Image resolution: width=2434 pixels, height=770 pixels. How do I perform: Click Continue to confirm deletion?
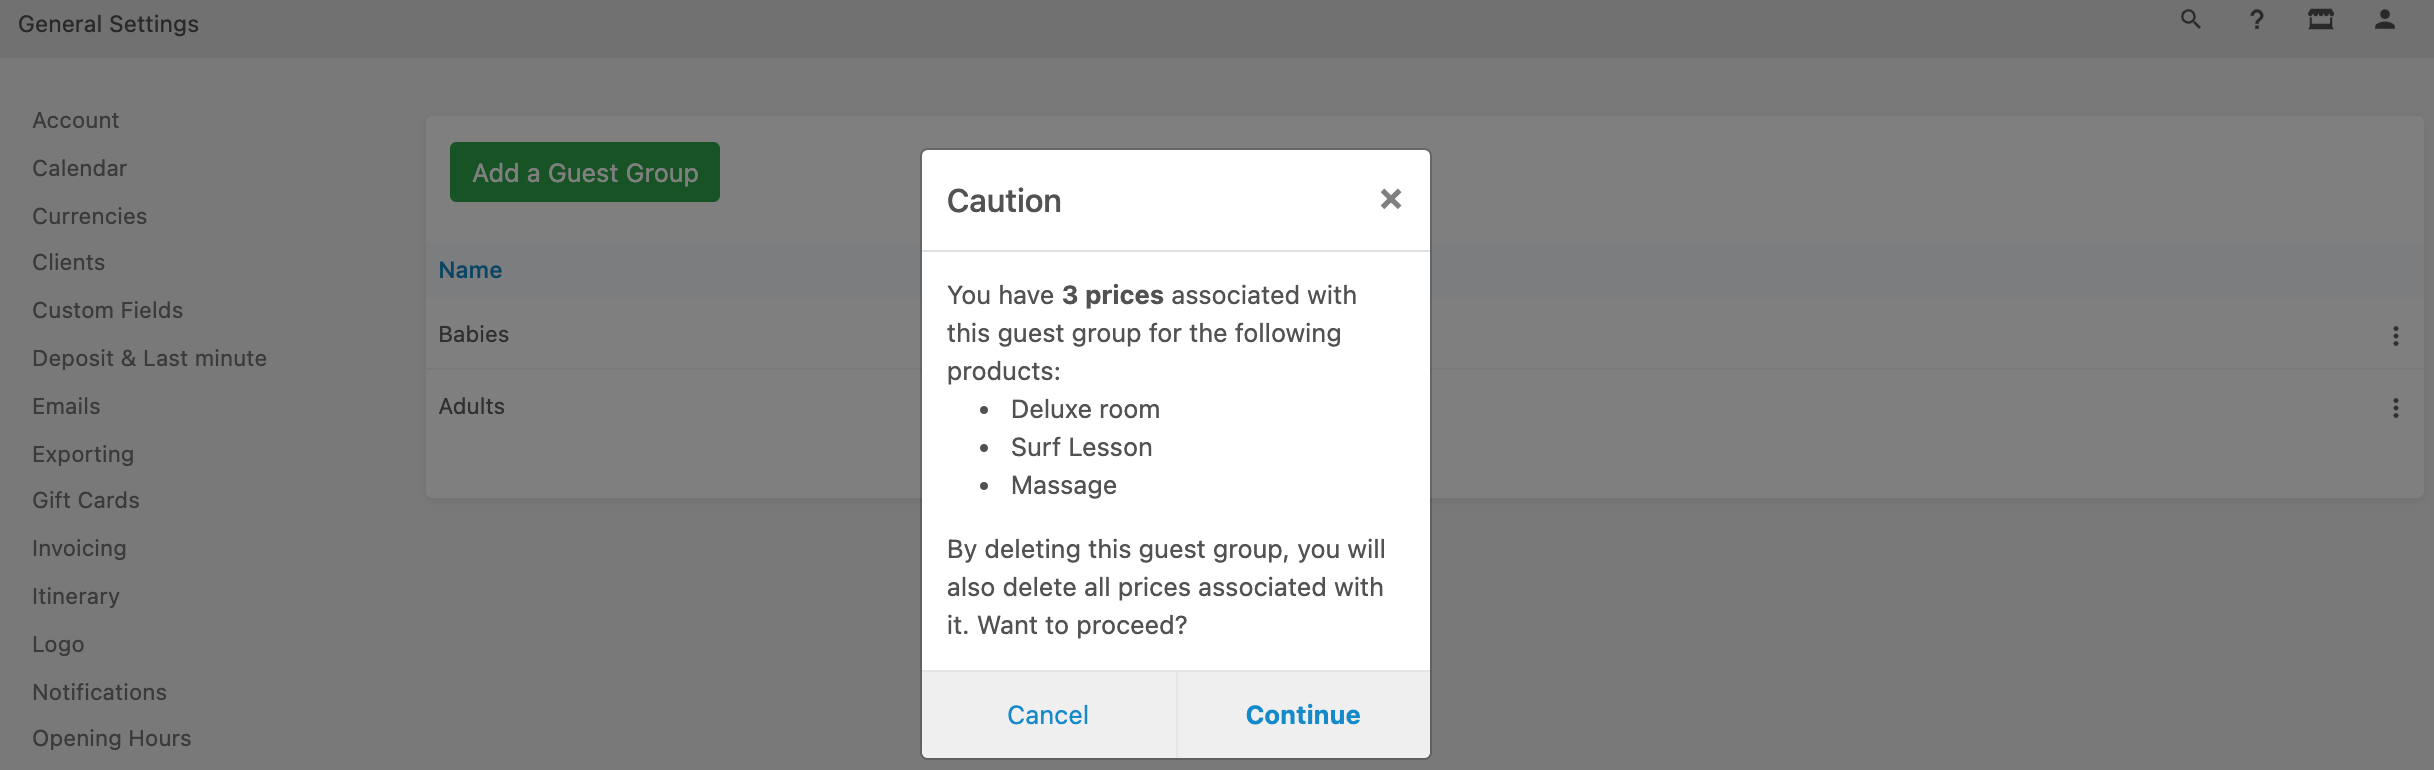click(x=1303, y=715)
